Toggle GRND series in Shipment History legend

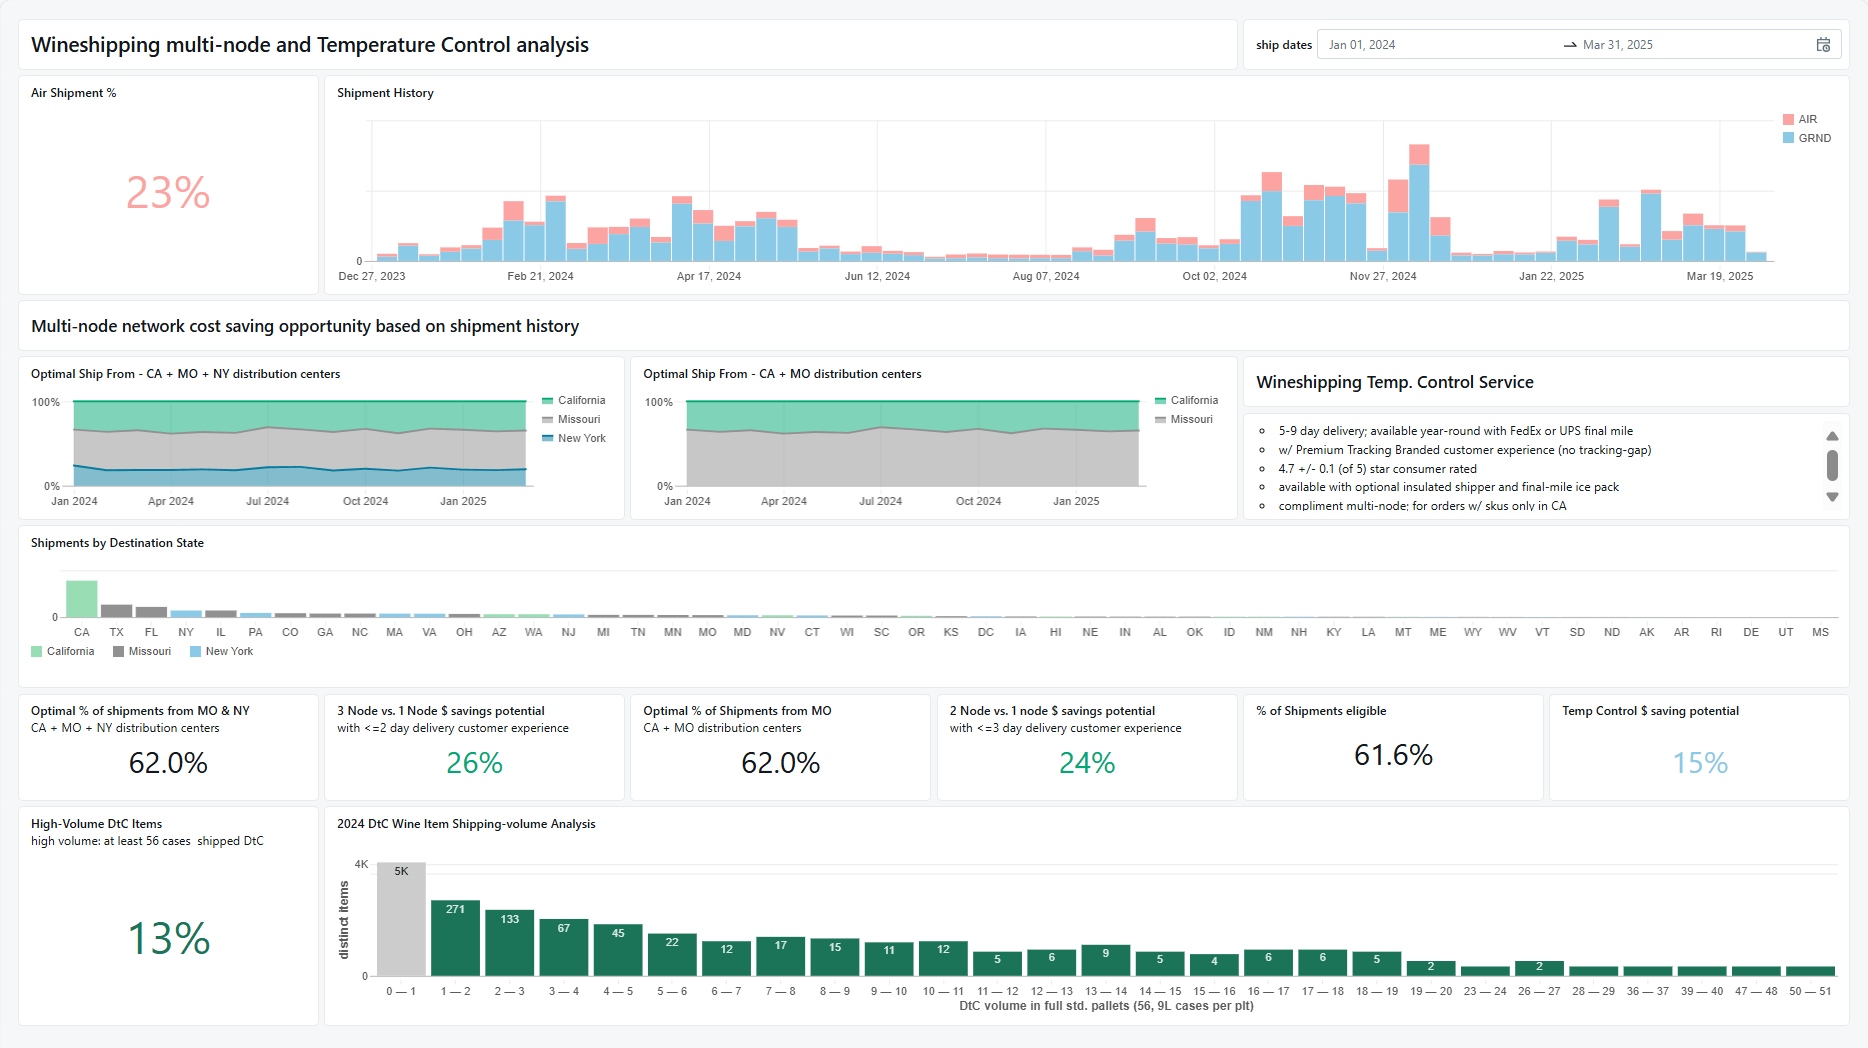coord(1806,138)
